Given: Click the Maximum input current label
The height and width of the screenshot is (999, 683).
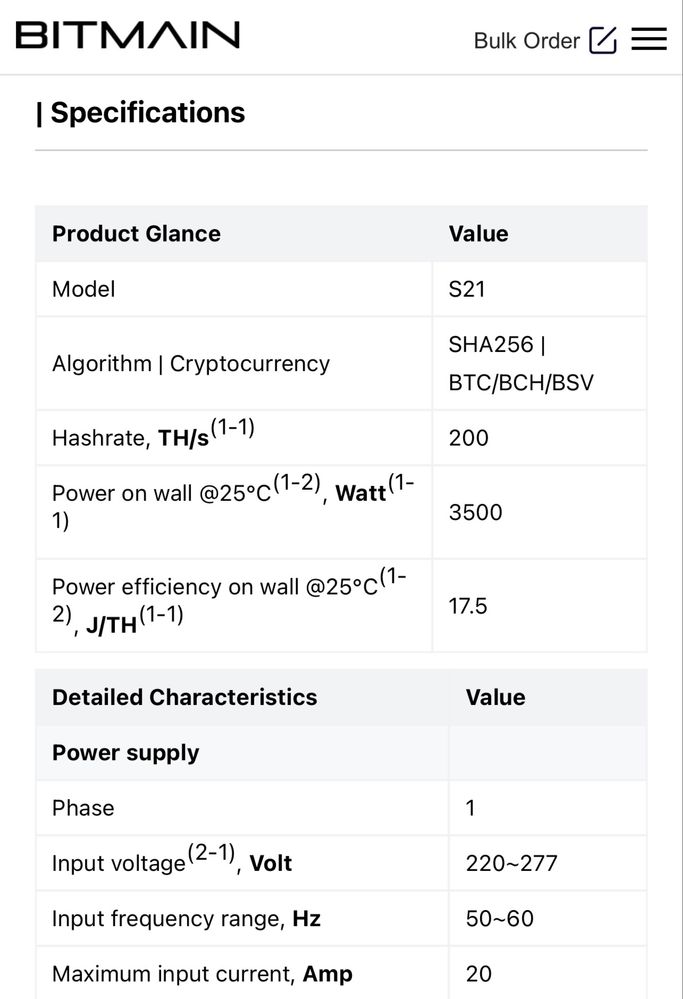Looking at the screenshot, I should (202, 973).
